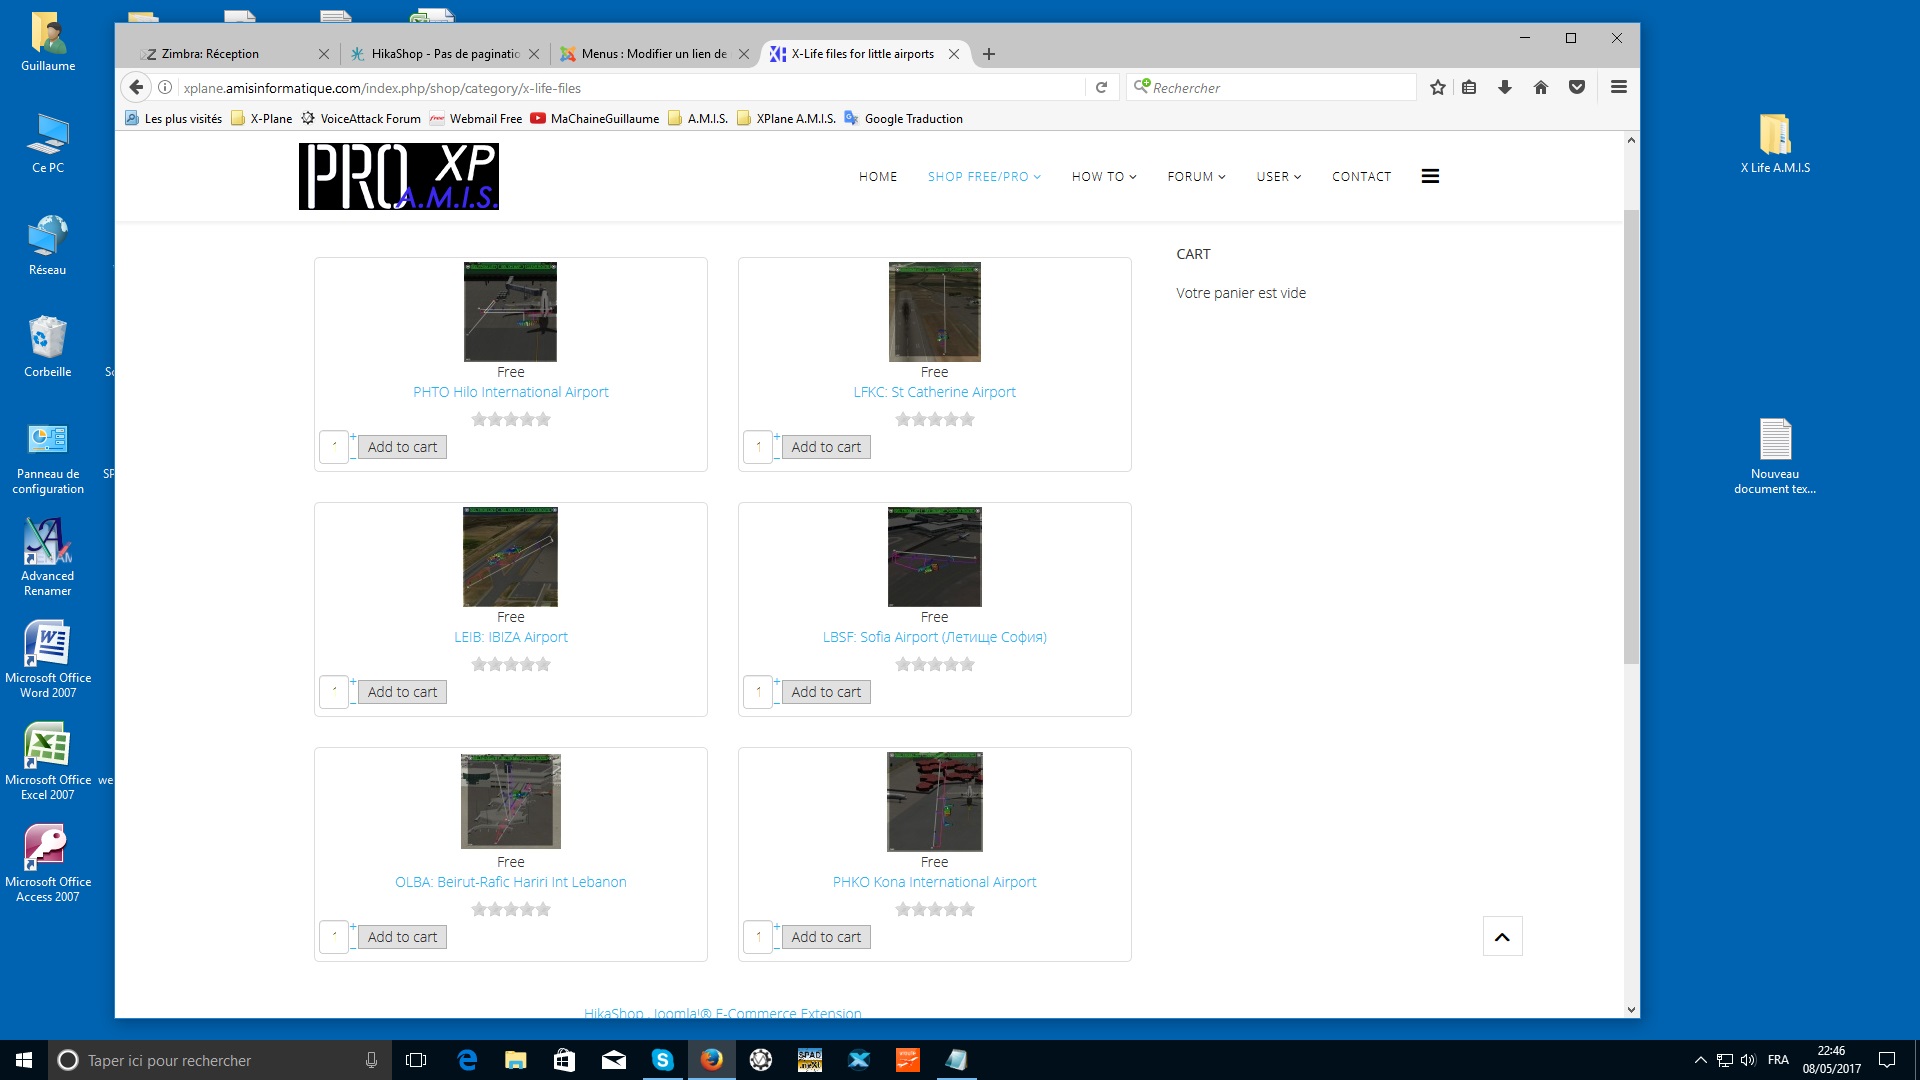Expand the SHOP FREE/PRO menu
Viewport: 1920px width, 1080px height.
tap(984, 177)
